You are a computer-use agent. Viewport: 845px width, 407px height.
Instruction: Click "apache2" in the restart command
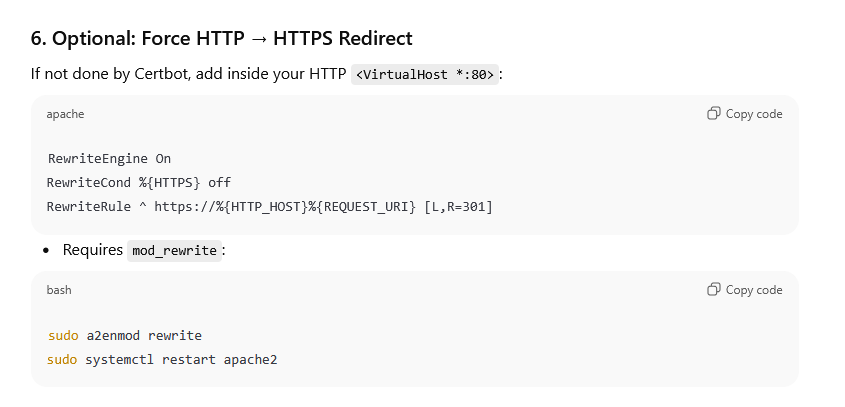point(250,359)
